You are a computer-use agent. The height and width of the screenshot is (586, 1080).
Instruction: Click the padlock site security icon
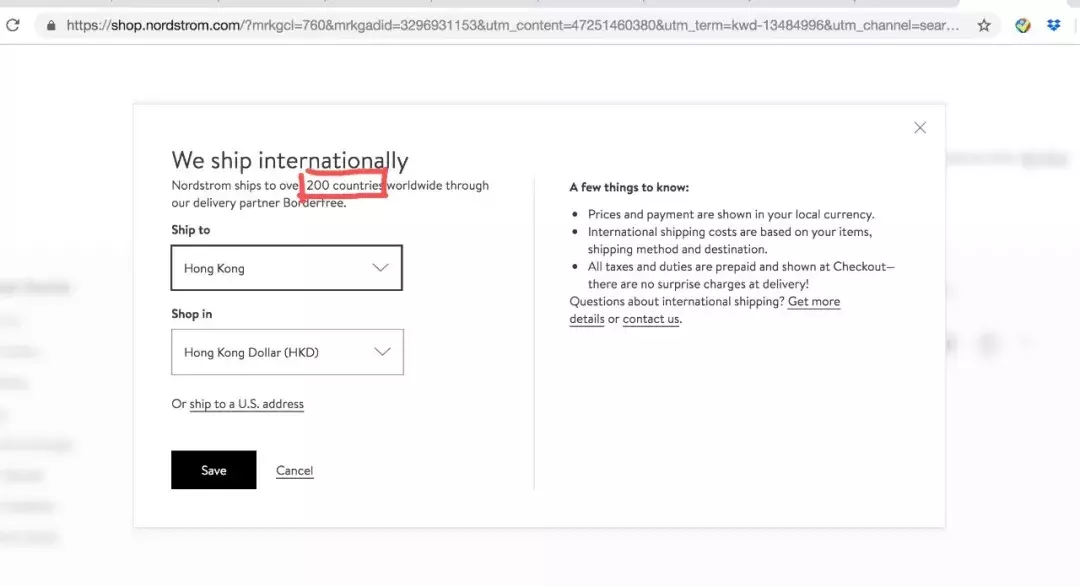coord(50,25)
